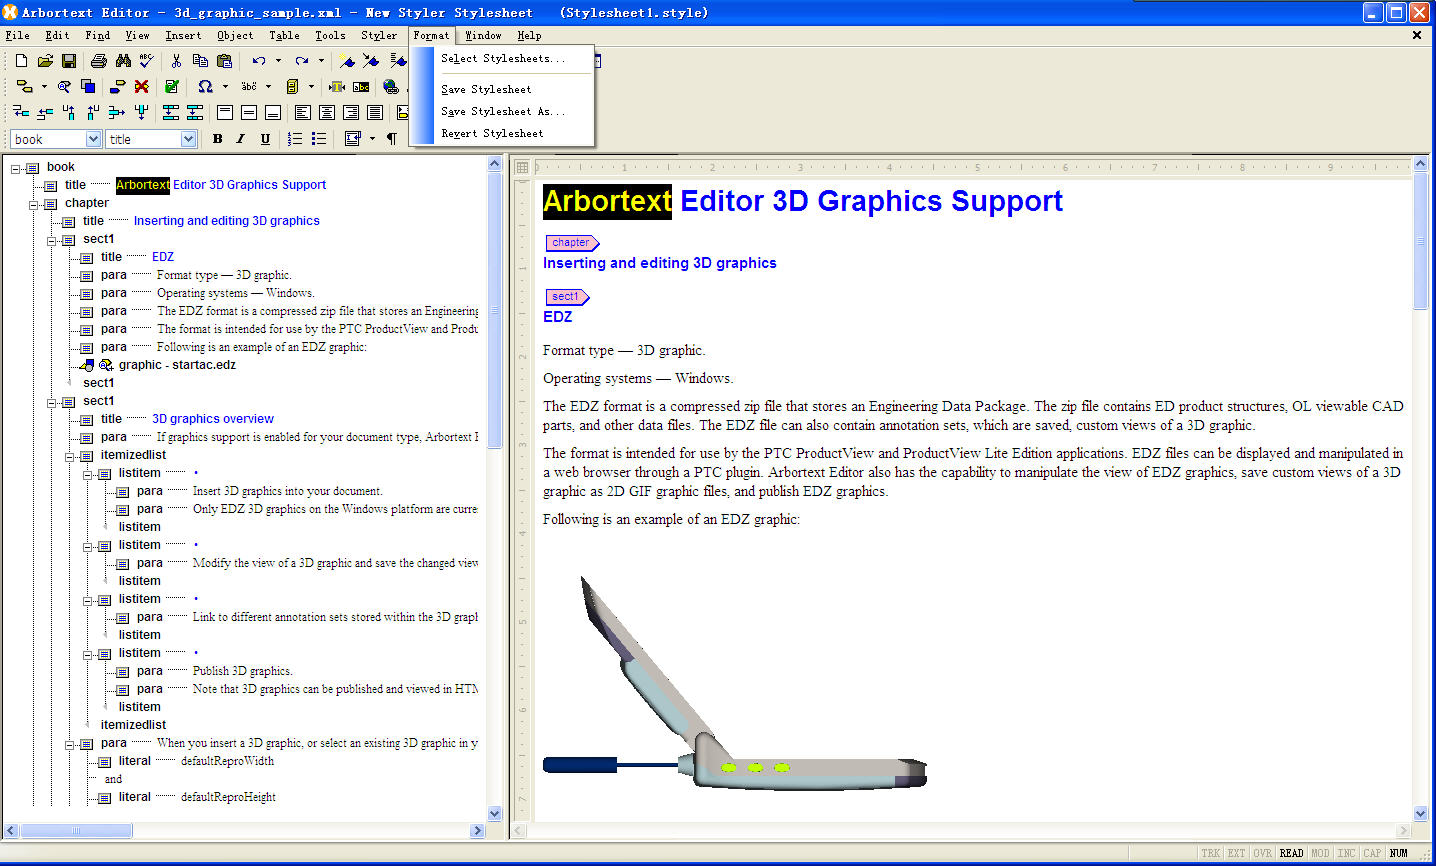Open the title element dropdown
This screenshot has height=866, width=1436.
[188, 139]
